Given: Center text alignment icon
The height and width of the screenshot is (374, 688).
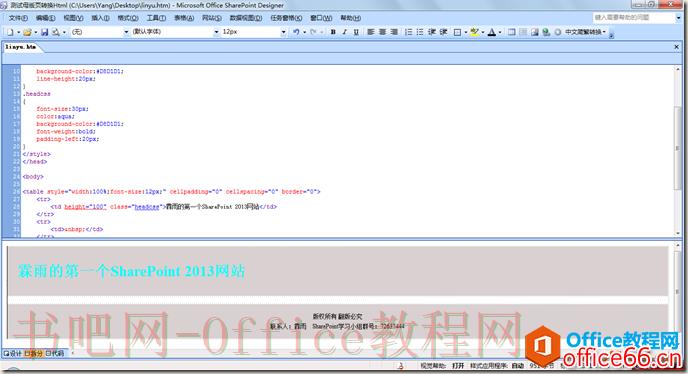Looking at the screenshot, I should [x=383, y=32].
